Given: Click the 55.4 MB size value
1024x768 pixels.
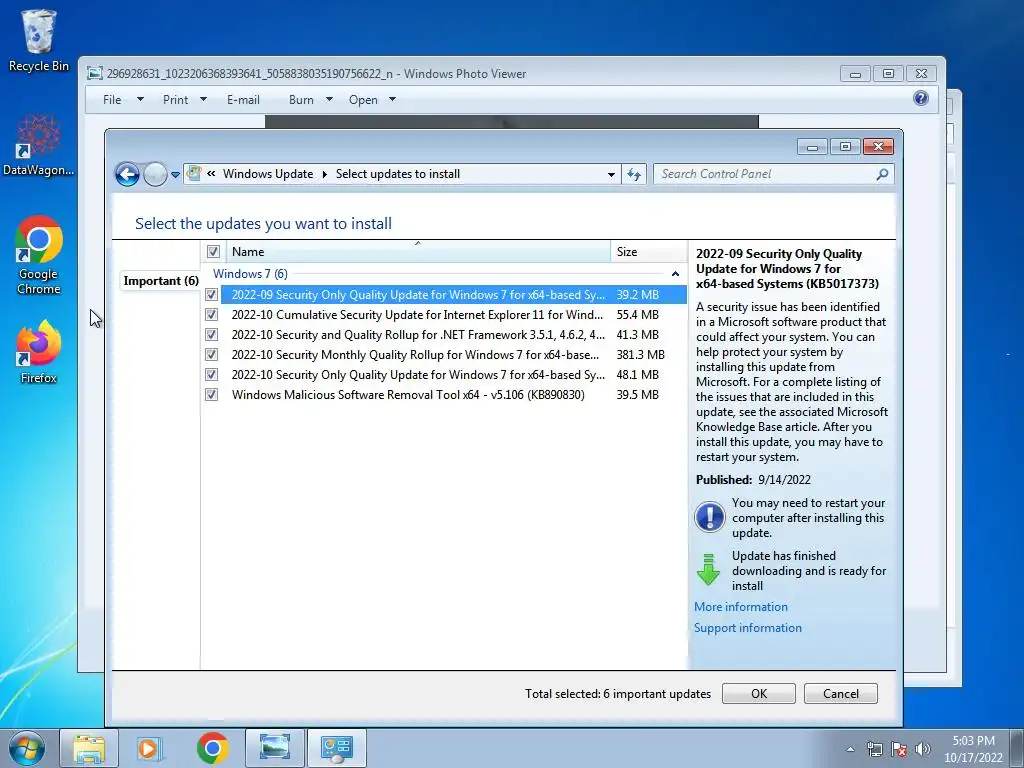Looking at the screenshot, I should [637, 315].
